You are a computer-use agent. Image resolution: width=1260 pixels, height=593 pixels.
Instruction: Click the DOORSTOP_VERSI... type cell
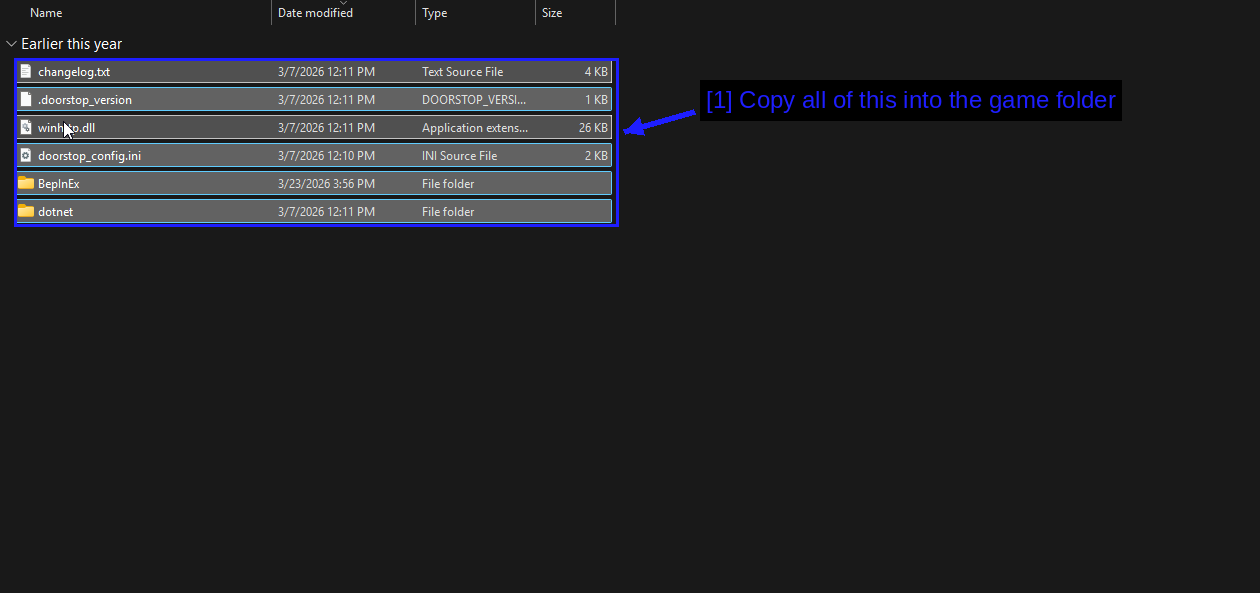click(x=474, y=100)
